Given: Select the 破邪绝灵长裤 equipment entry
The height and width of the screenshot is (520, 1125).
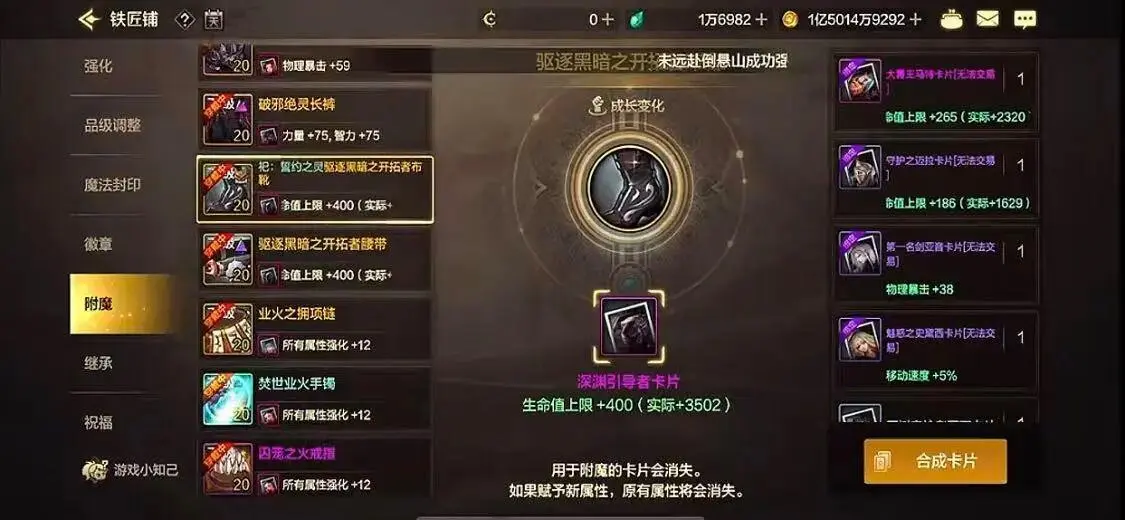Looking at the screenshot, I should pos(314,119).
